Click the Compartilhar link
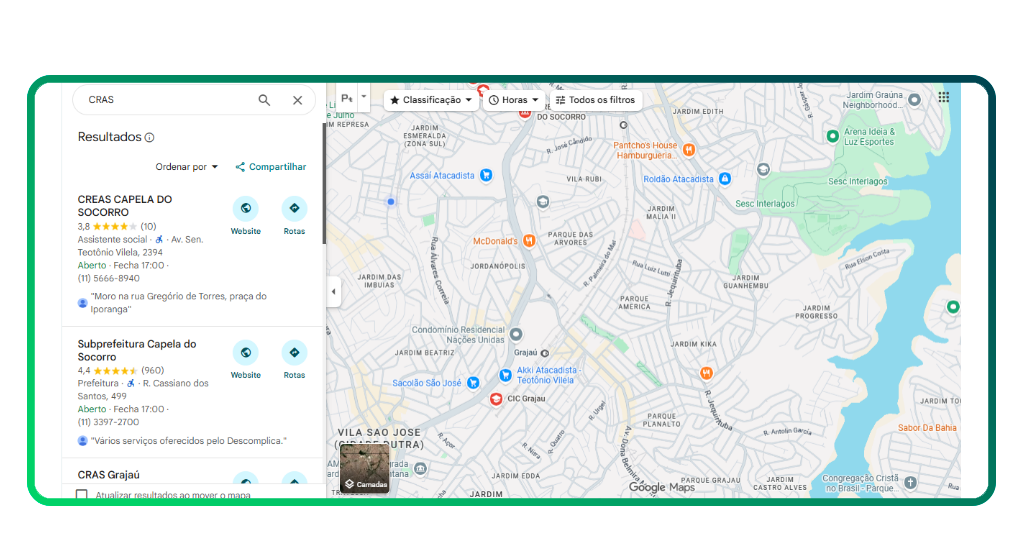The width and height of the screenshot is (1024, 536). tap(271, 167)
